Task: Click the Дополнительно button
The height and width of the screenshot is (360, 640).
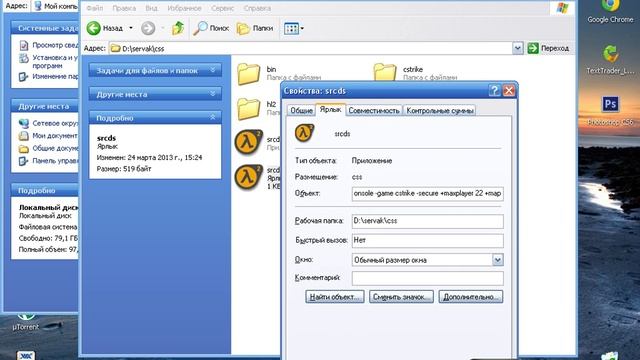Action: point(471,297)
